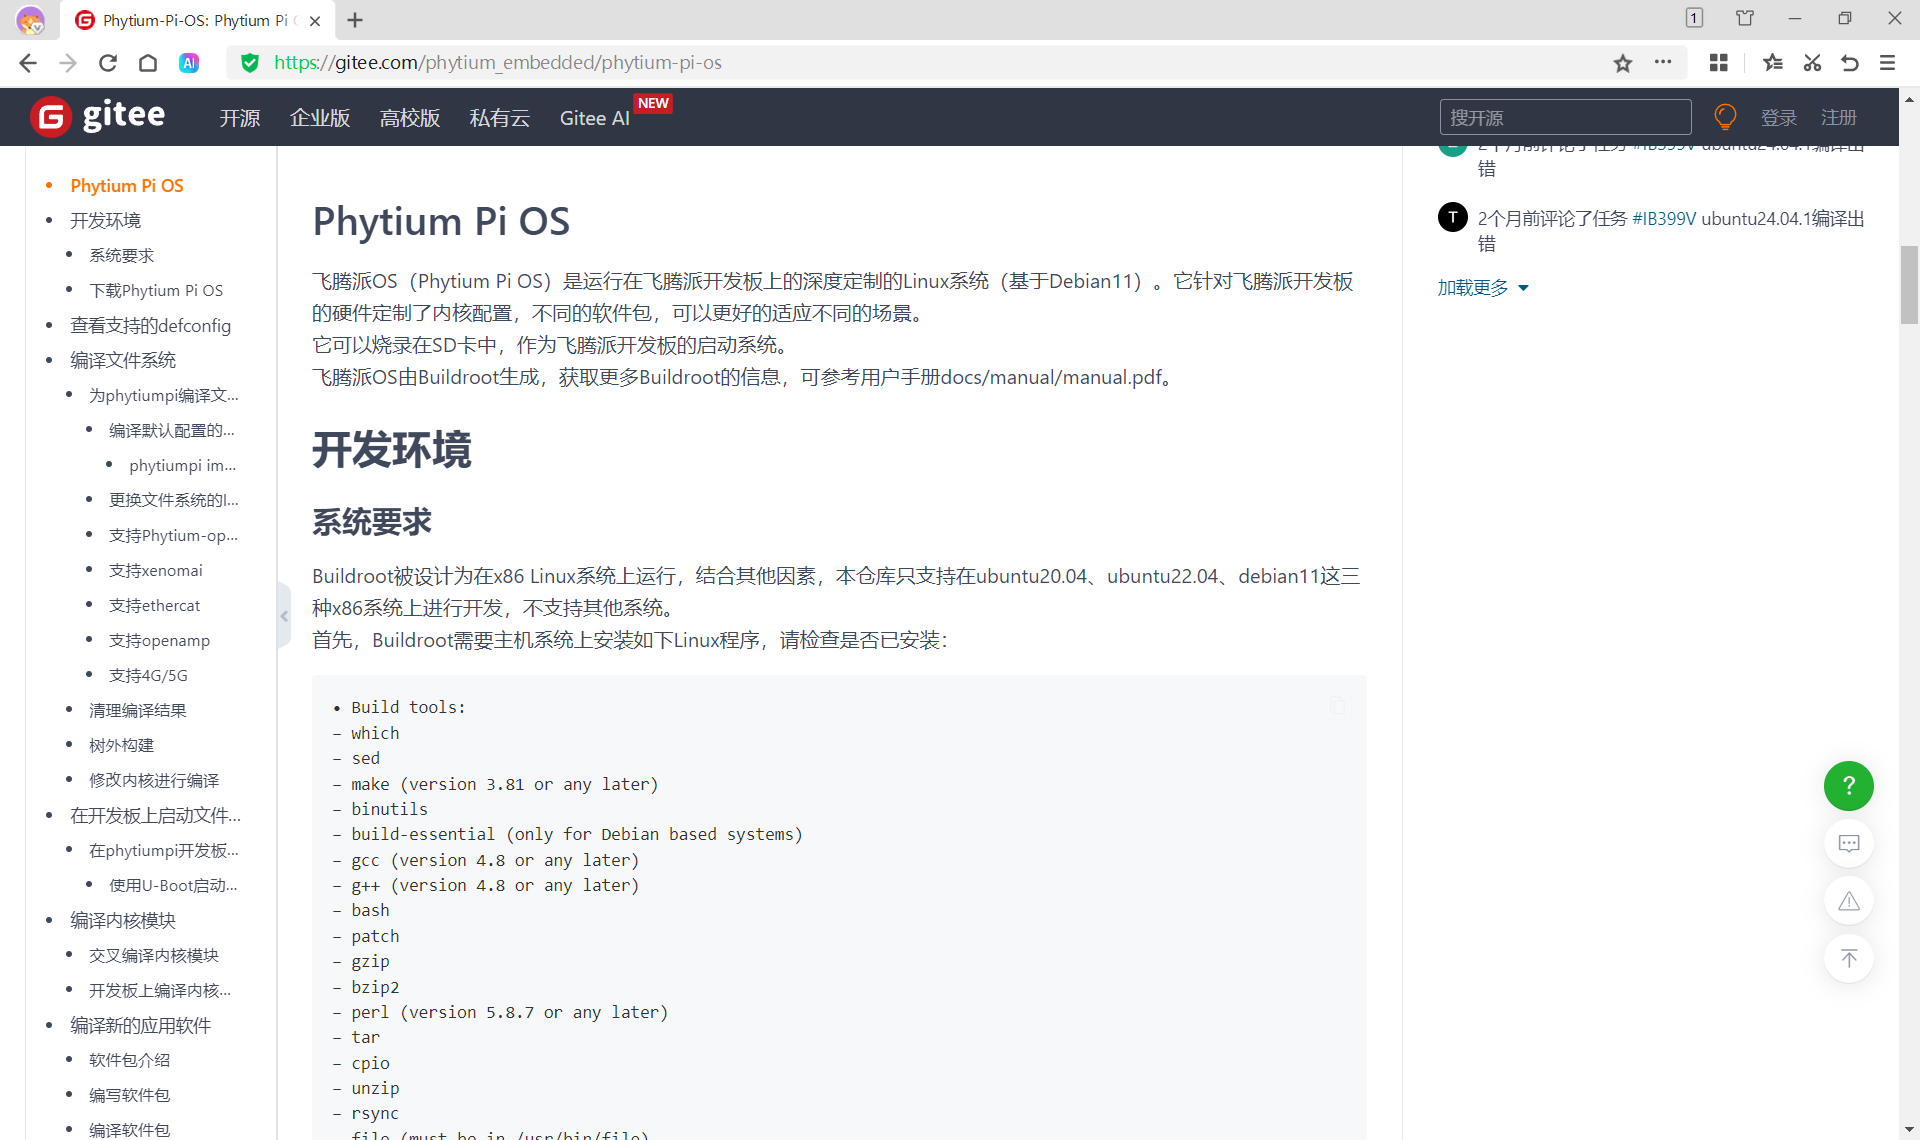Image resolution: width=1920 pixels, height=1140 pixels.
Task: Jump to 软件包介绍 in outline
Action: click(x=129, y=1061)
